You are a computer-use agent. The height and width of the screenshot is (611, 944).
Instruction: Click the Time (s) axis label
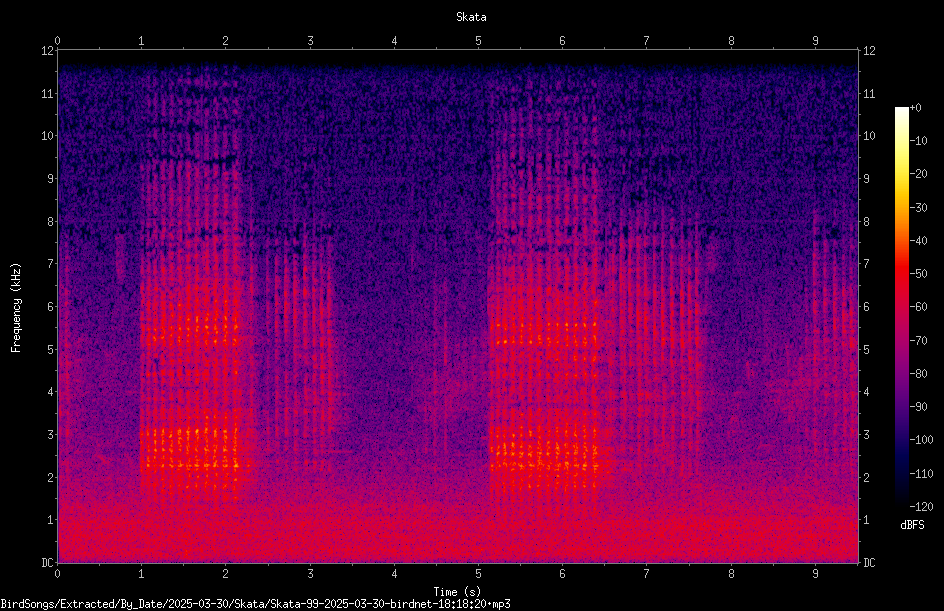[x=457, y=592]
